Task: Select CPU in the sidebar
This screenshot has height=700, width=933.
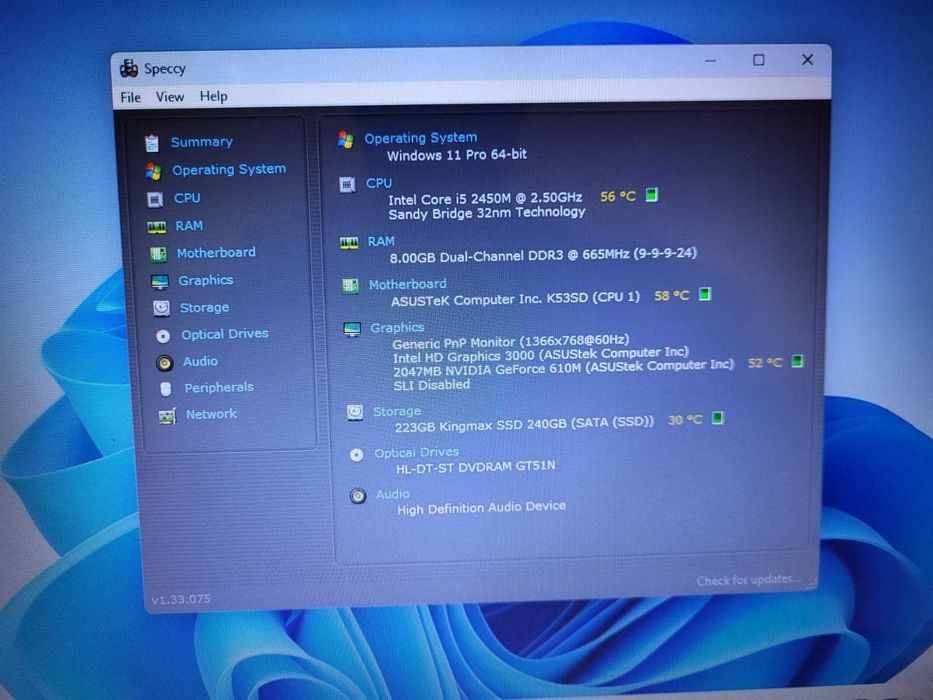Action: [x=187, y=198]
